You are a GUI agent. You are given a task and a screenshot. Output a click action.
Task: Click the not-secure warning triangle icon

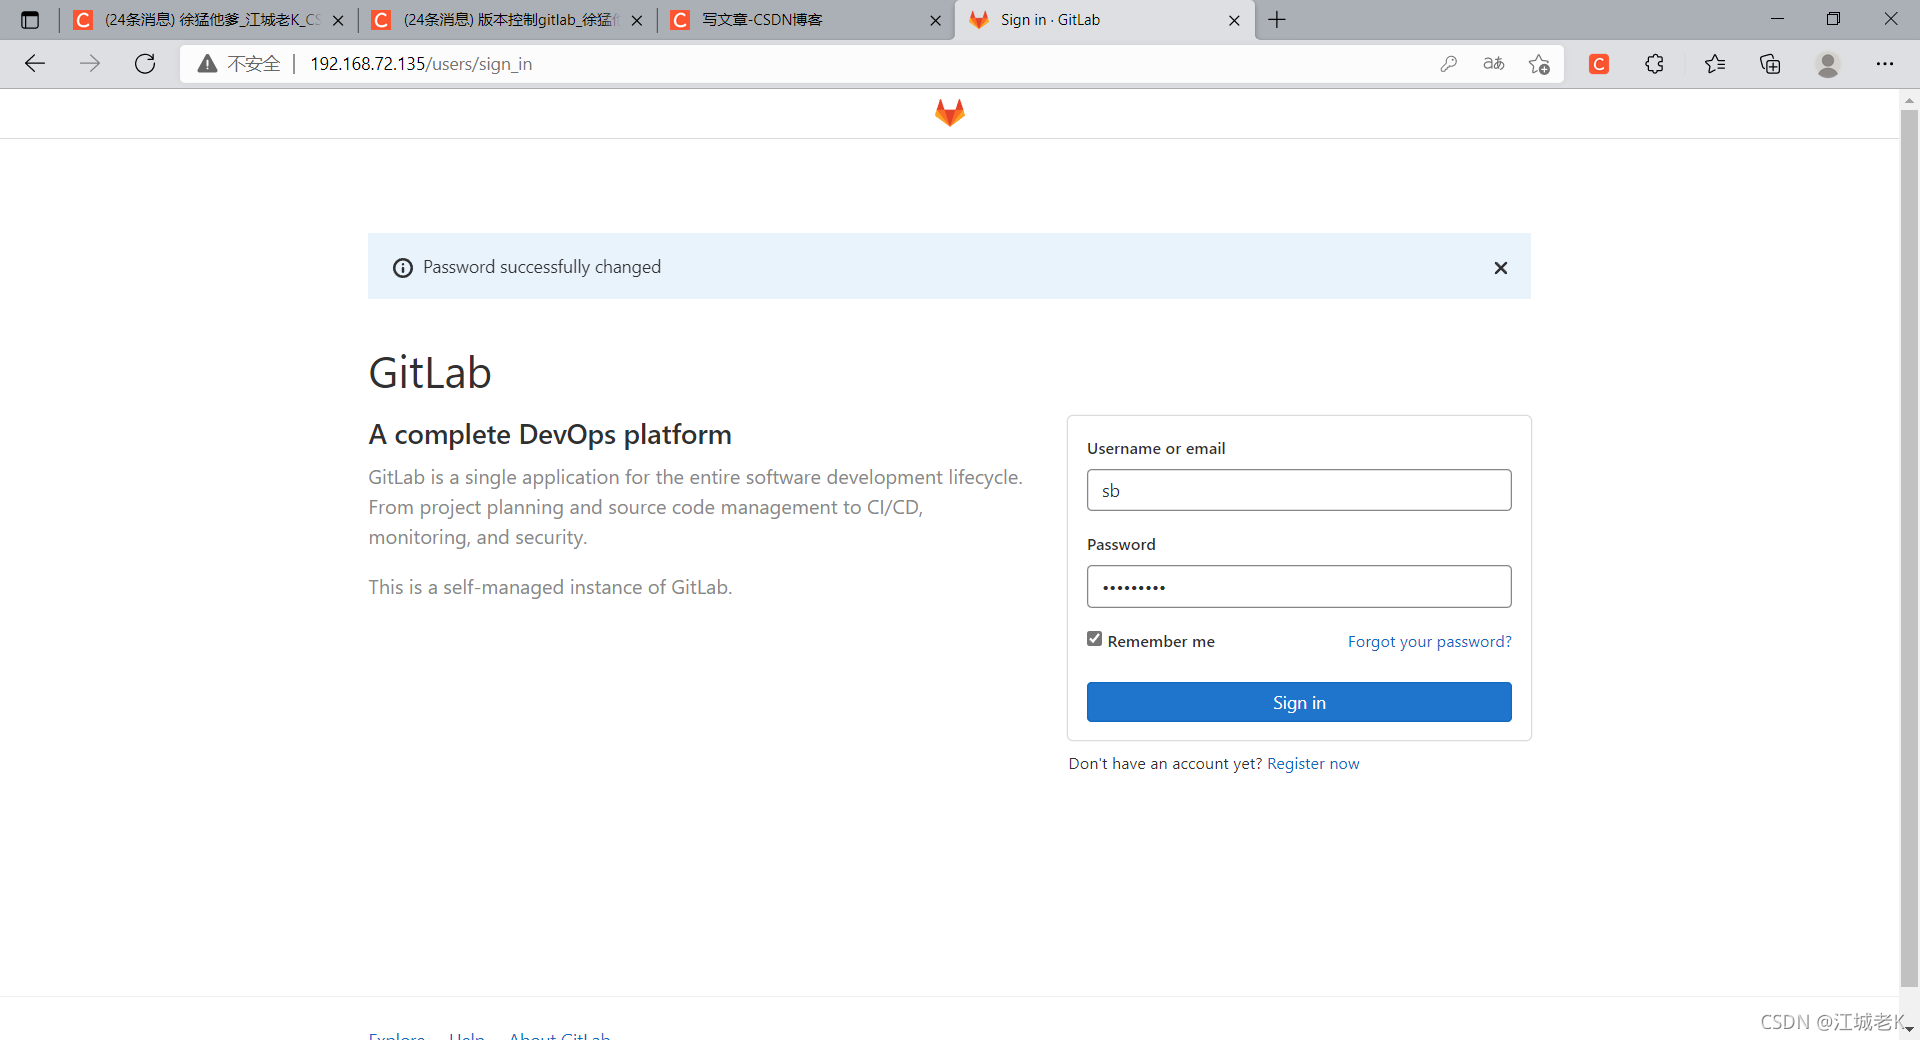[207, 64]
